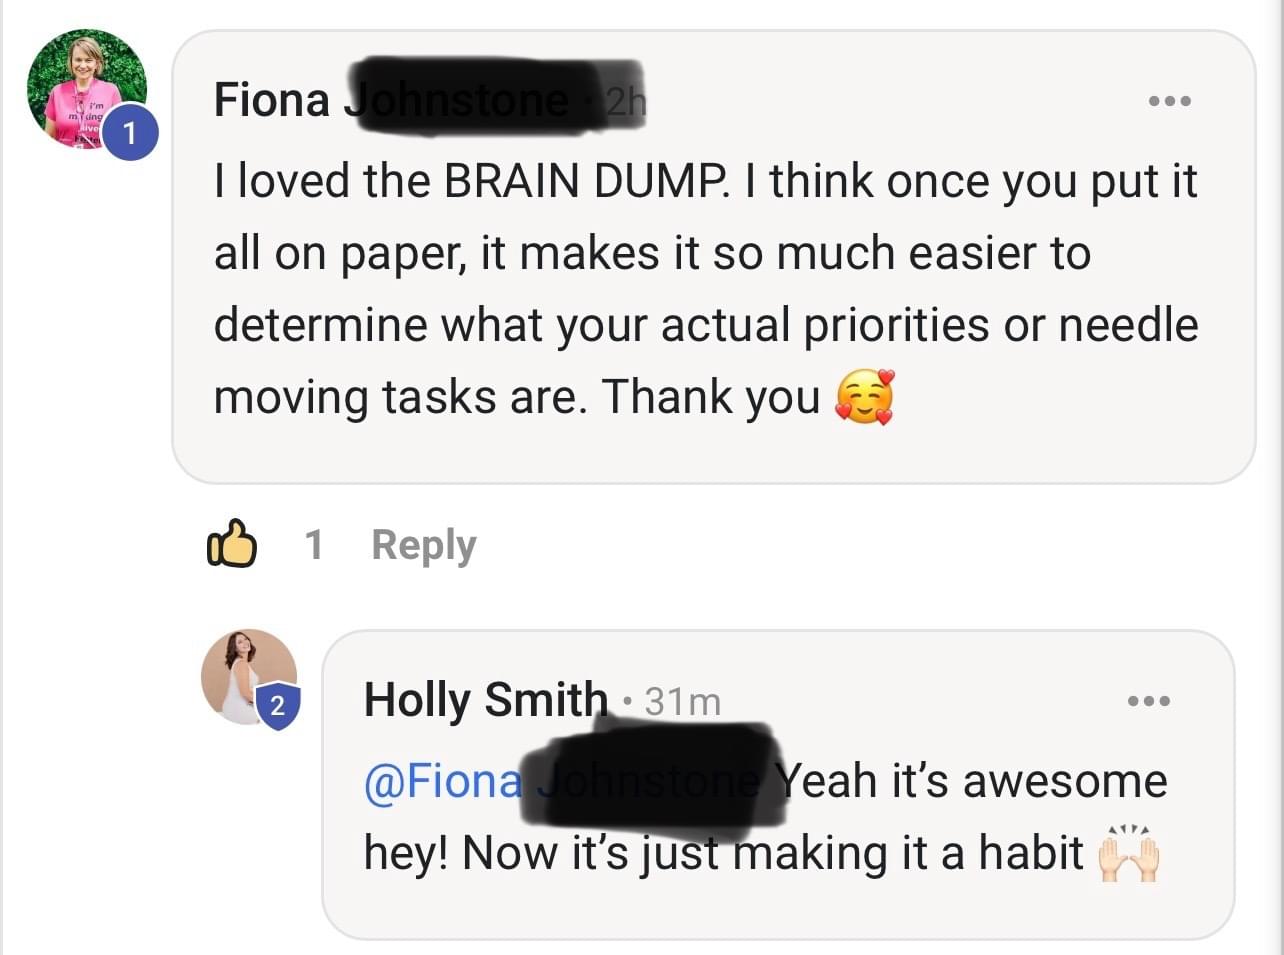The image size is (1284, 955).
Task: Click the smiling hearts emoji in Fiona's comment
Action: coord(864,398)
